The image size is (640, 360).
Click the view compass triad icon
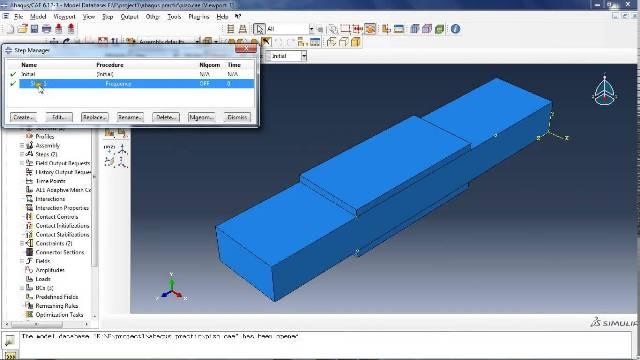point(604,90)
